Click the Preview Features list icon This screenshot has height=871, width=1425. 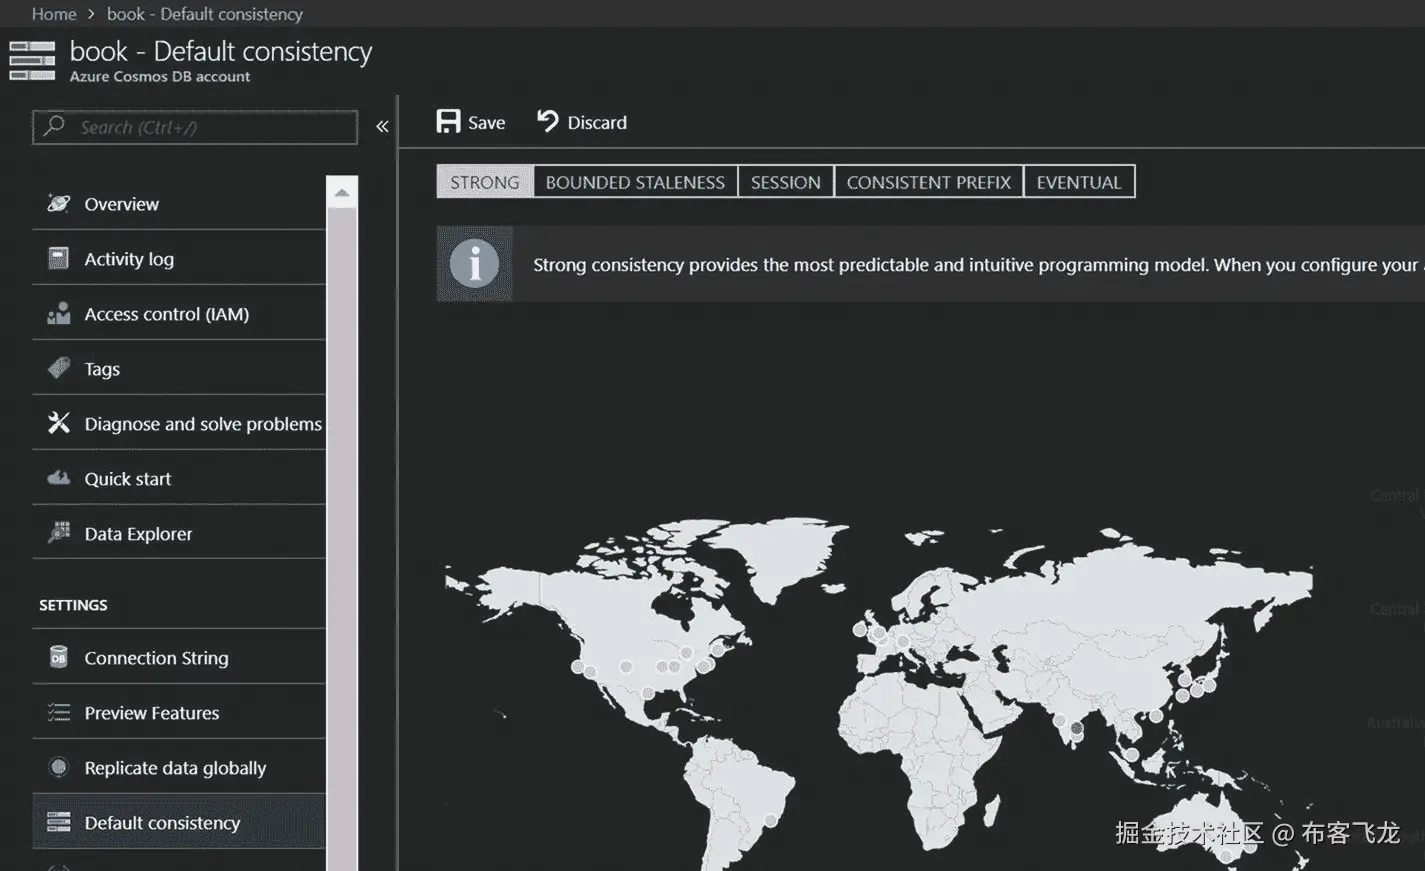point(59,712)
